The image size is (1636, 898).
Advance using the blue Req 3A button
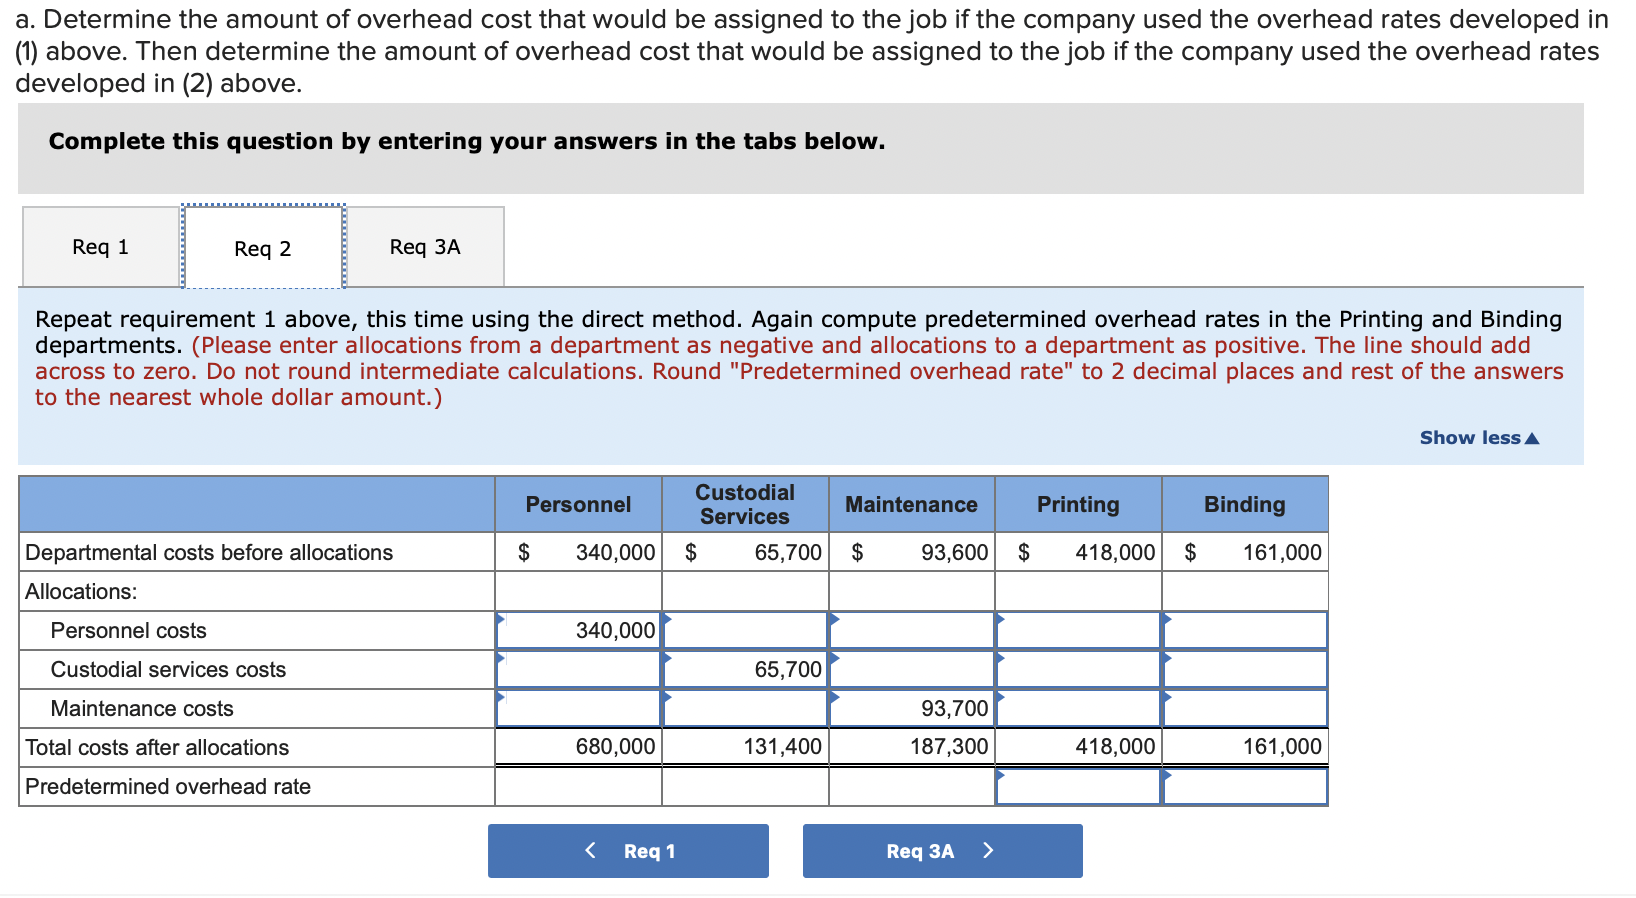(x=942, y=851)
